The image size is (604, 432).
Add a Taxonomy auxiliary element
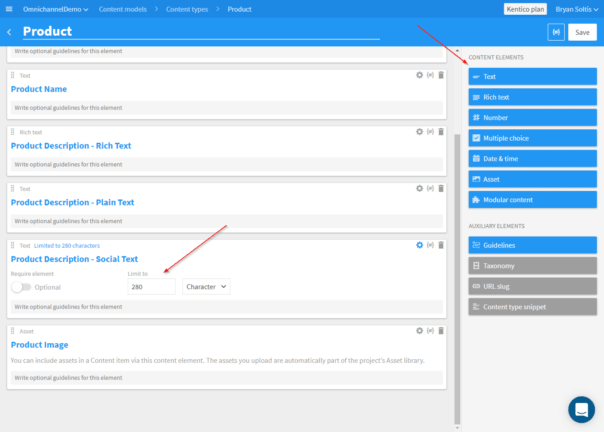(x=532, y=266)
